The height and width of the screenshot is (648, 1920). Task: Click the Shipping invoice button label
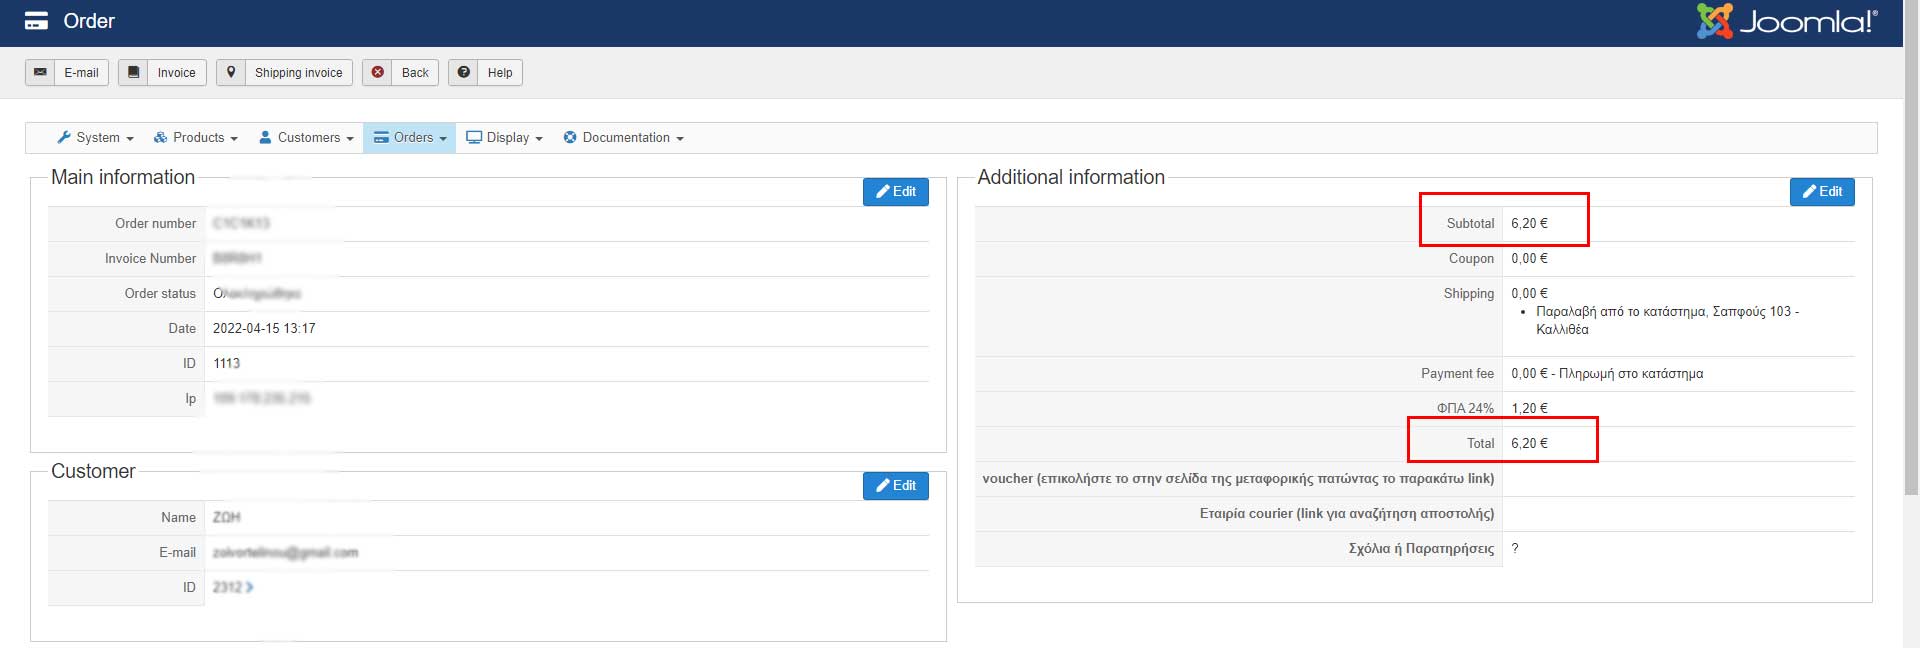click(298, 73)
